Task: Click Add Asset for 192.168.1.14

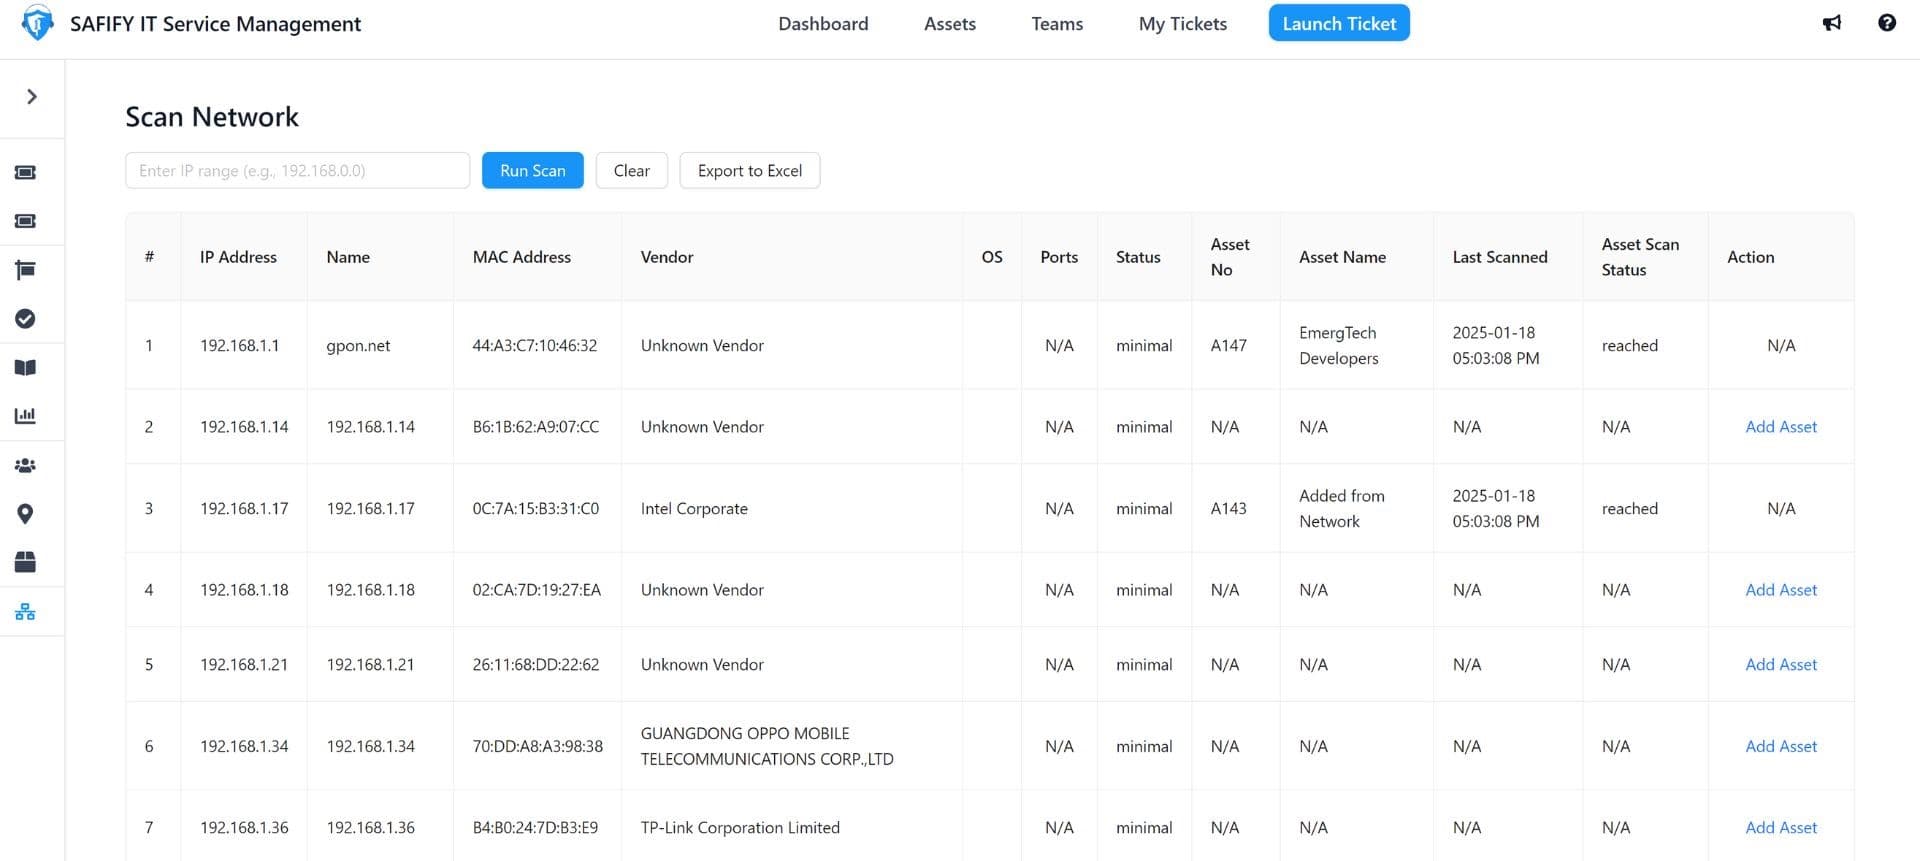Action: click(x=1780, y=427)
